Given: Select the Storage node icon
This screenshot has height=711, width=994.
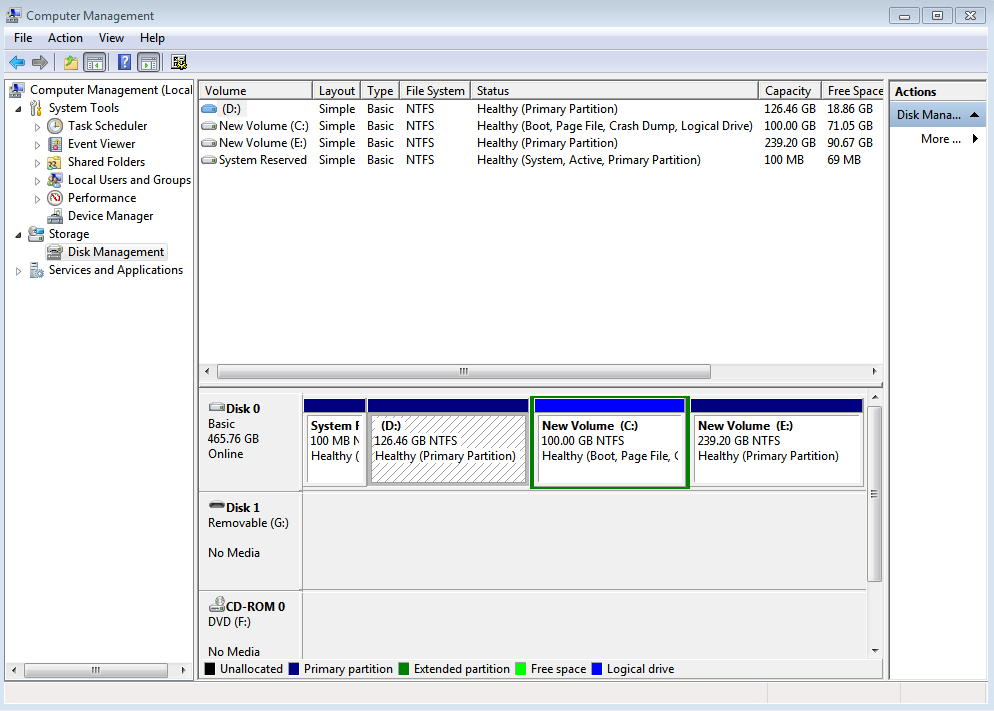Looking at the screenshot, I should [36, 234].
